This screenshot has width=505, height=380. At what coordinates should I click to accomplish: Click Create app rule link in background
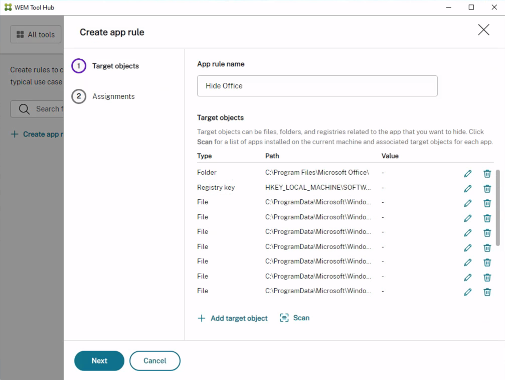click(x=37, y=134)
